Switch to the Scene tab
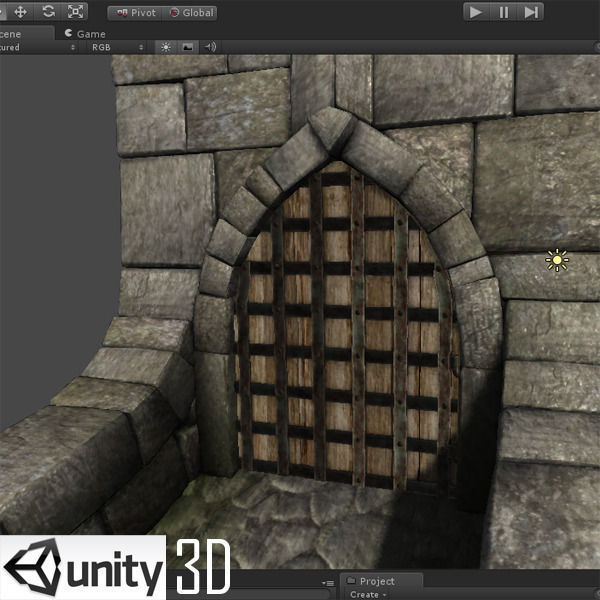Viewport: 600px width, 600px height. [25, 34]
